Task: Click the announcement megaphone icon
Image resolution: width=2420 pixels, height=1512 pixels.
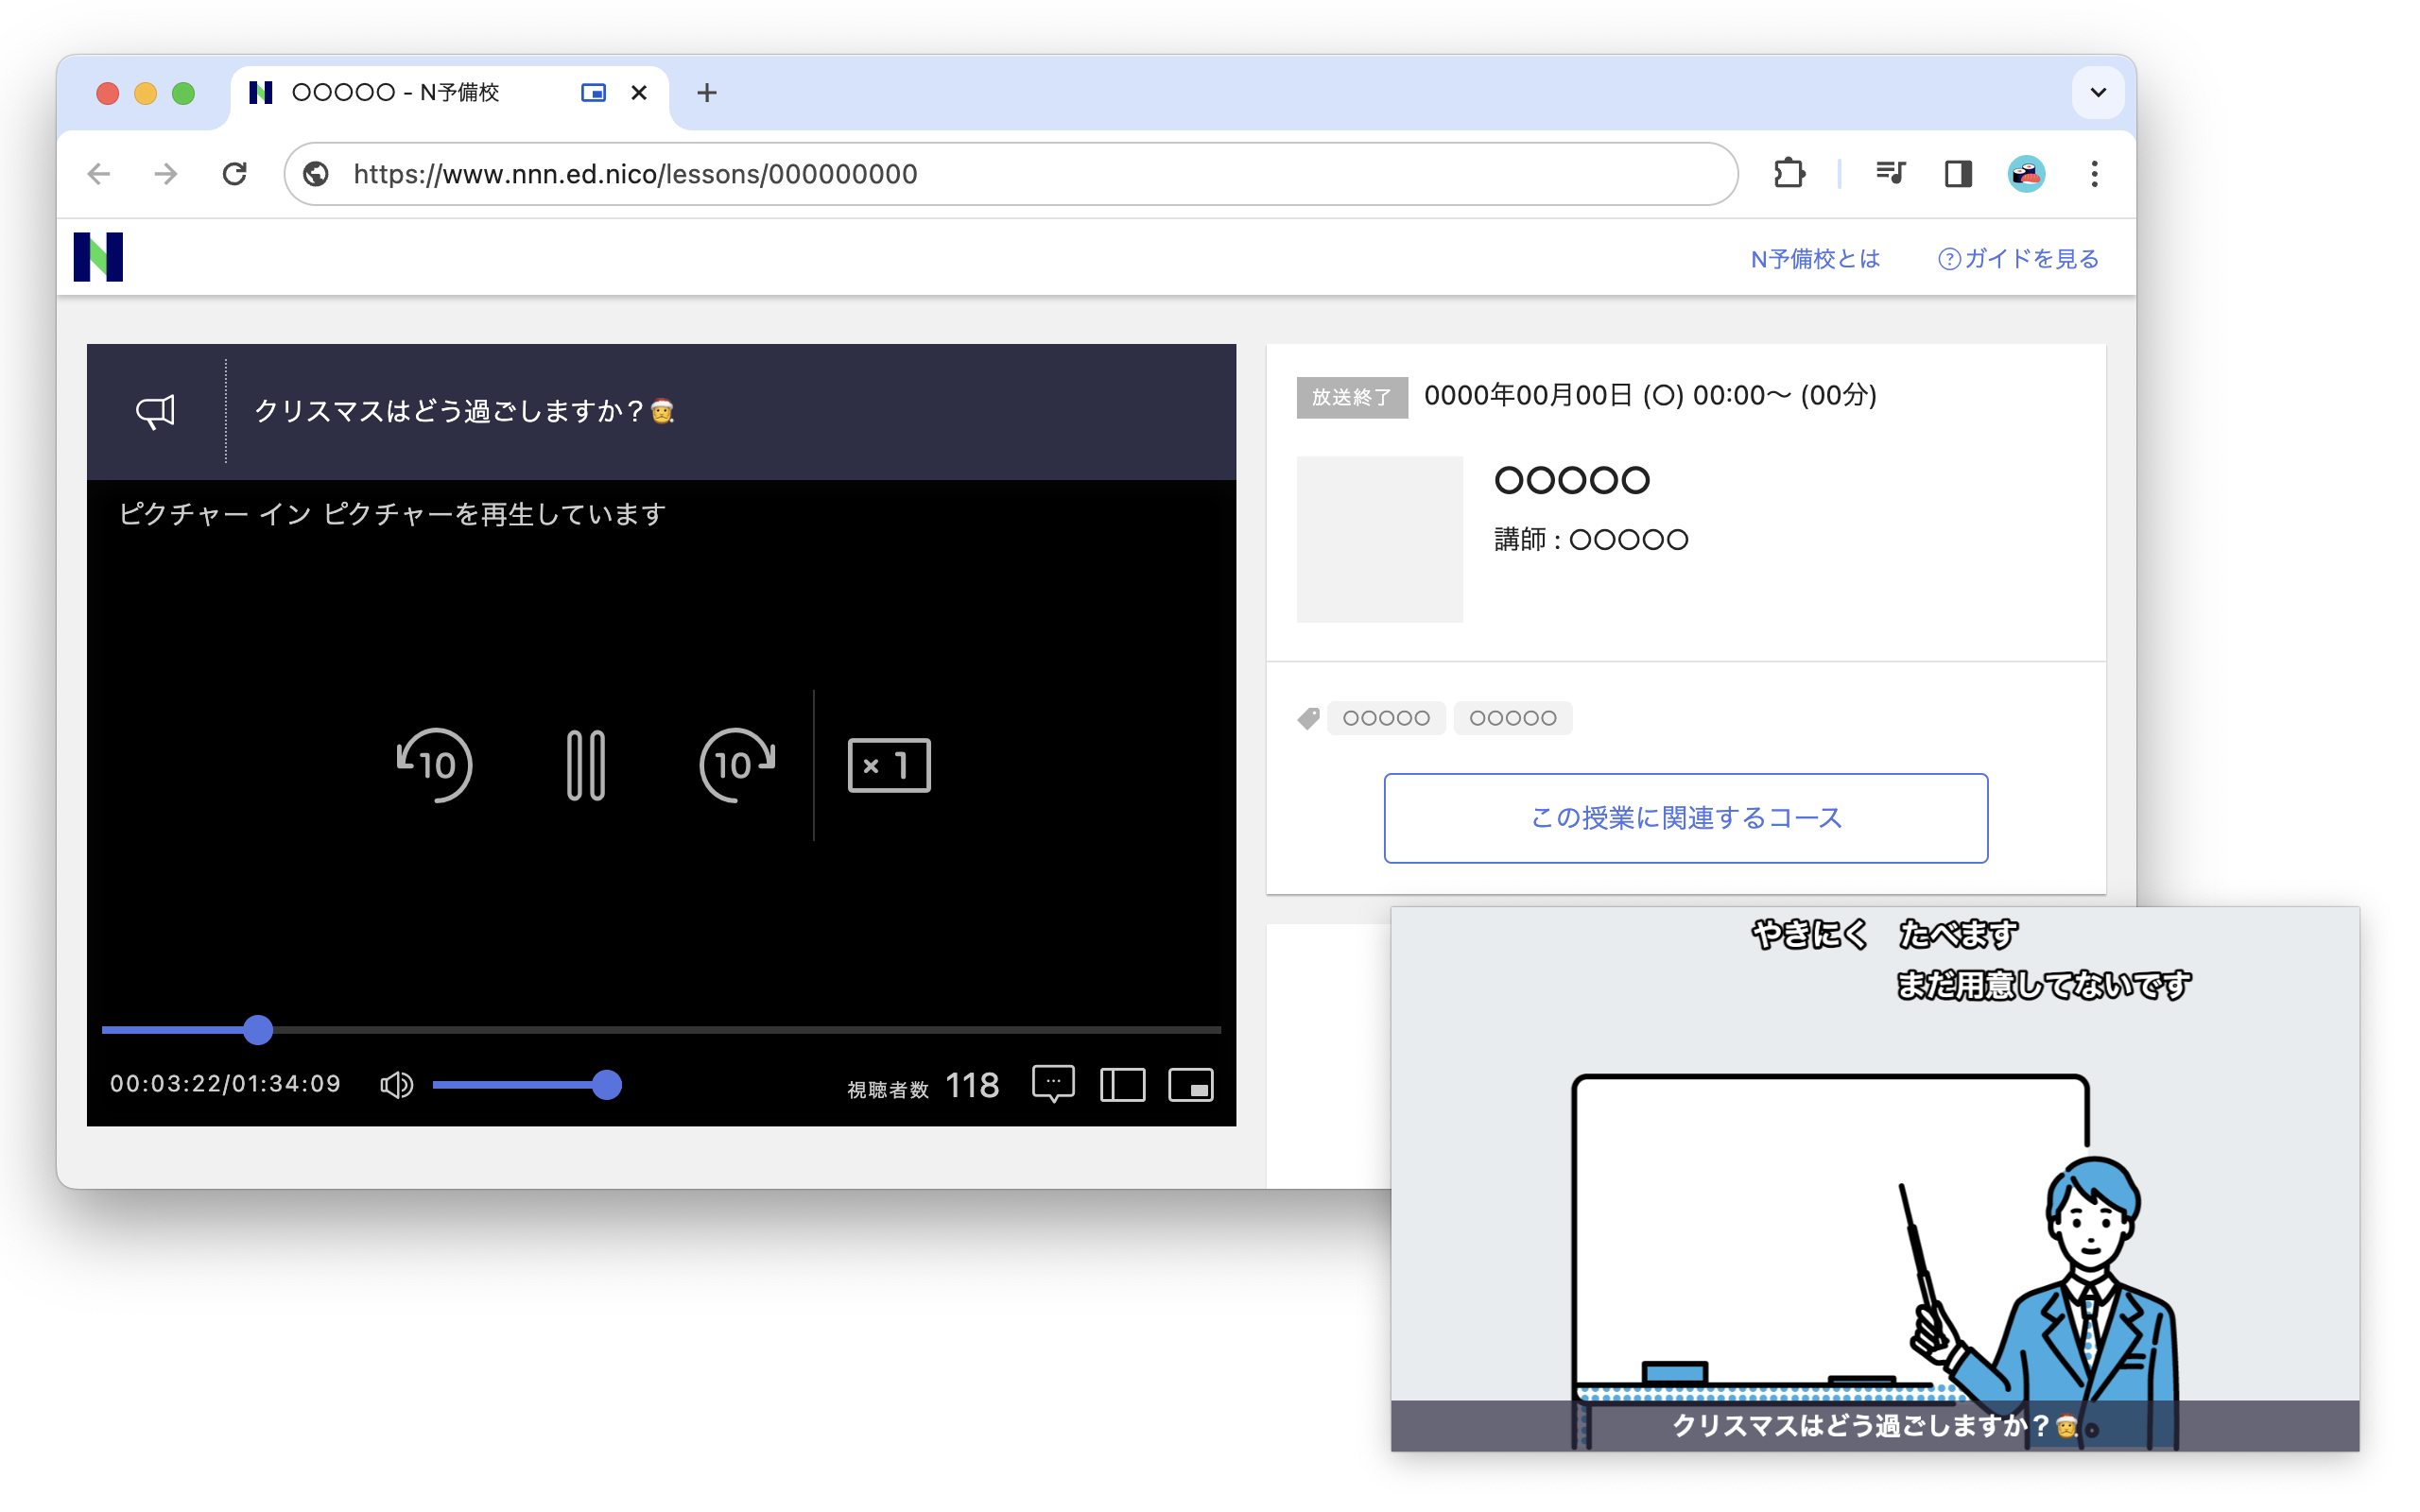Action: coord(155,410)
